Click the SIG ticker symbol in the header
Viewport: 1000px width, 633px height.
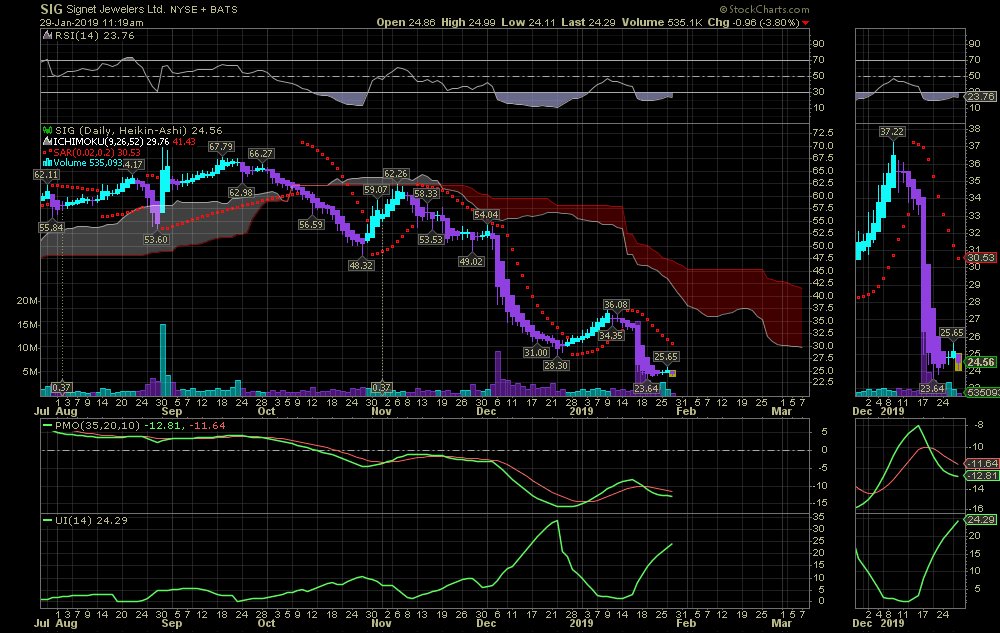click(x=51, y=9)
